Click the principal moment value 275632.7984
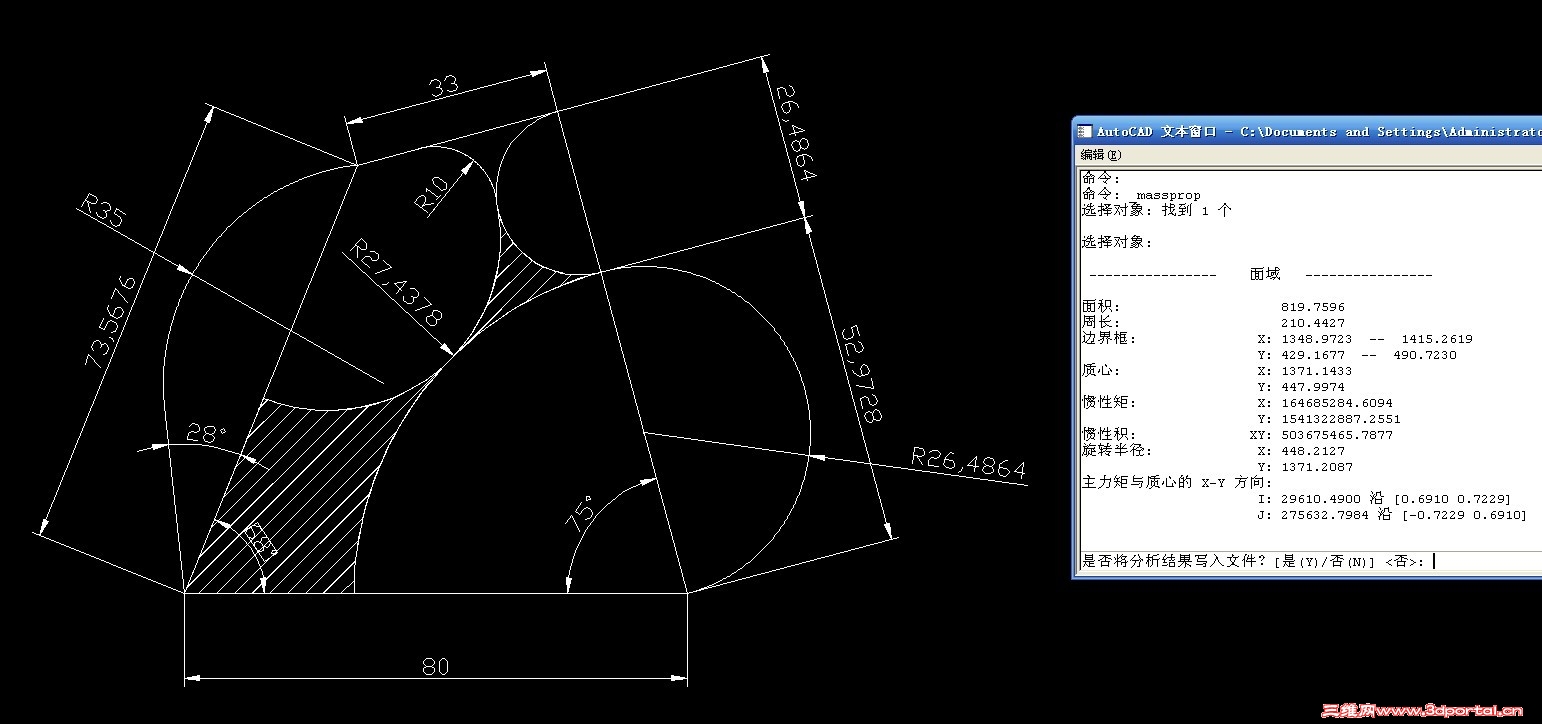The width and height of the screenshot is (1542, 724). [1325, 515]
